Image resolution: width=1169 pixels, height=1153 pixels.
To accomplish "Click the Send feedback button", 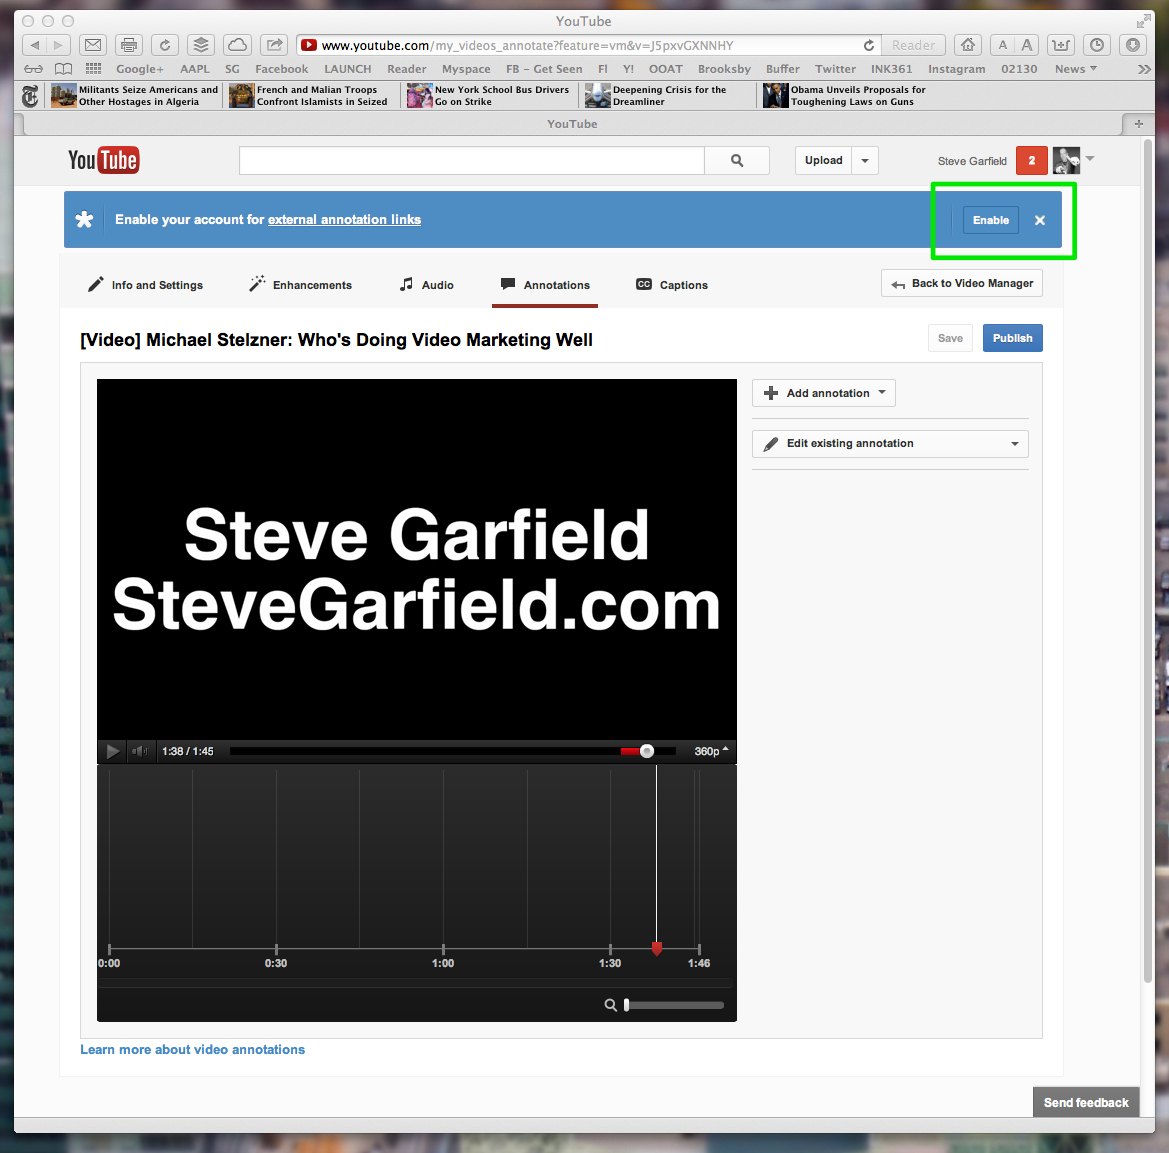I will coord(1086,1102).
